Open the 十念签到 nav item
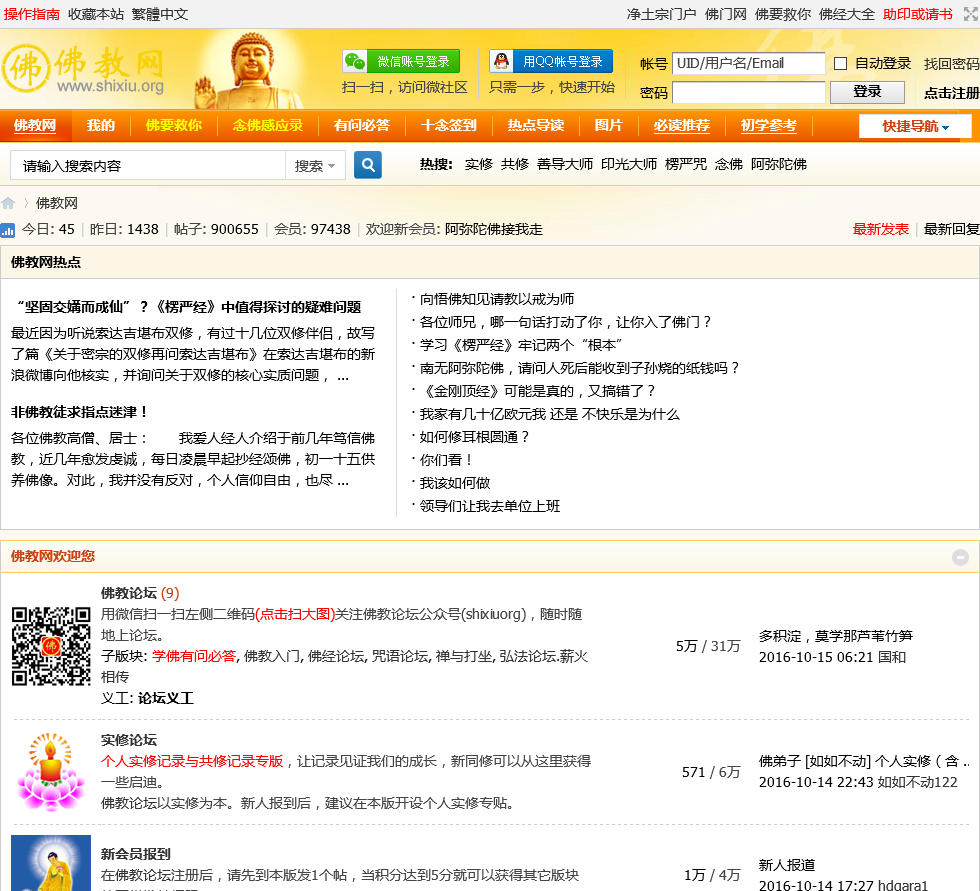The image size is (980, 891). (449, 126)
